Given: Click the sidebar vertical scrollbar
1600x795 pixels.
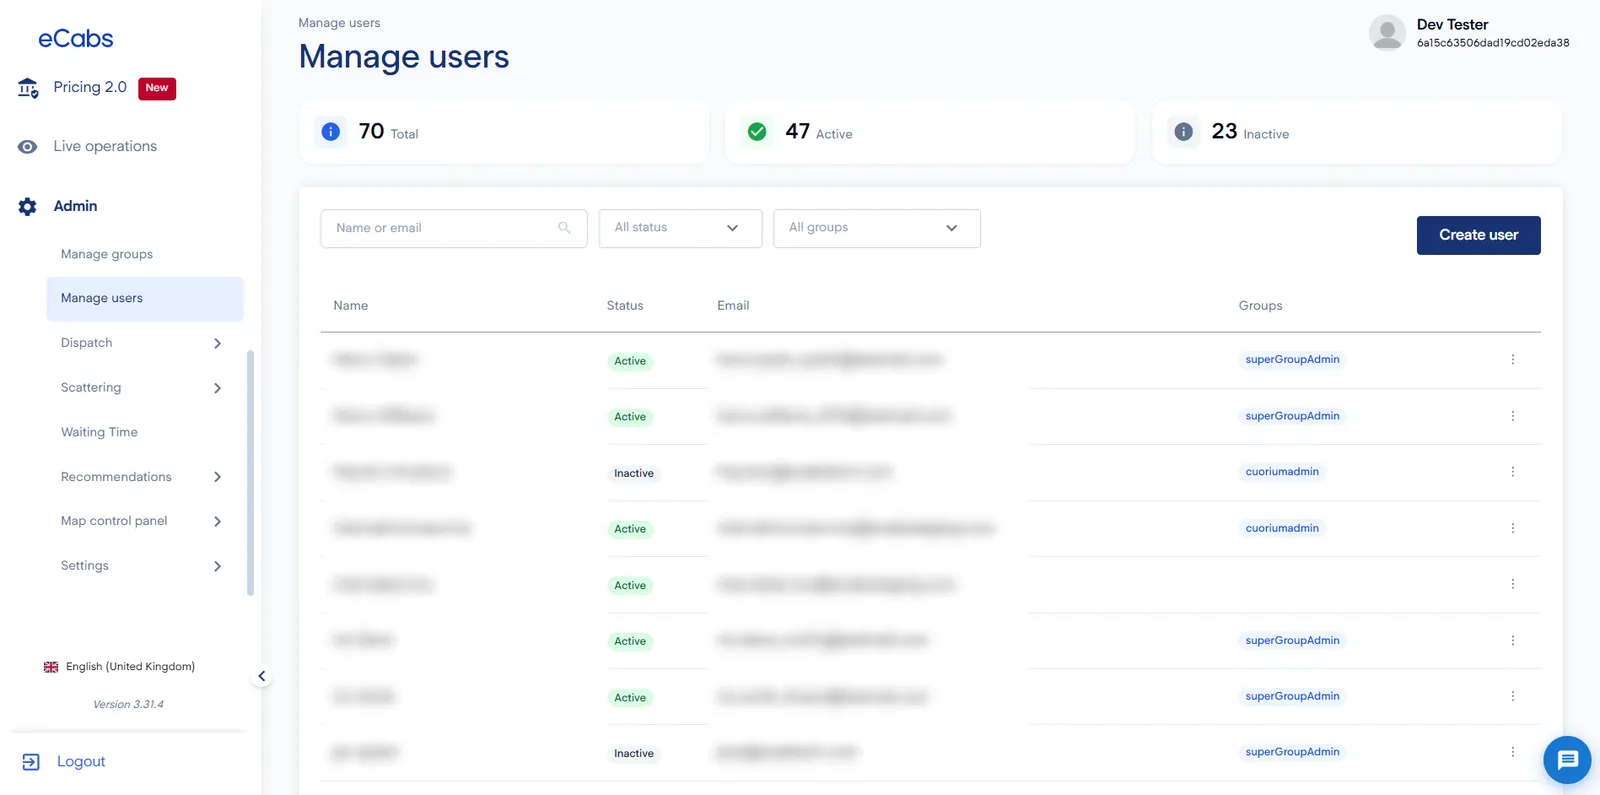Looking at the screenshot, I should (250, 472).
